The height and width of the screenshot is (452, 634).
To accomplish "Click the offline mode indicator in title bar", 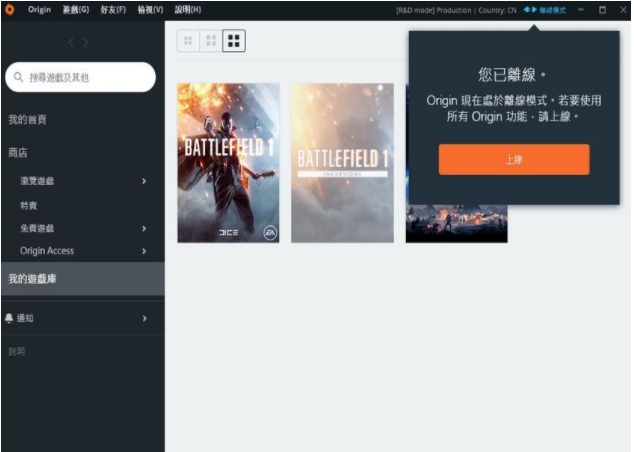I will point(544,10).
